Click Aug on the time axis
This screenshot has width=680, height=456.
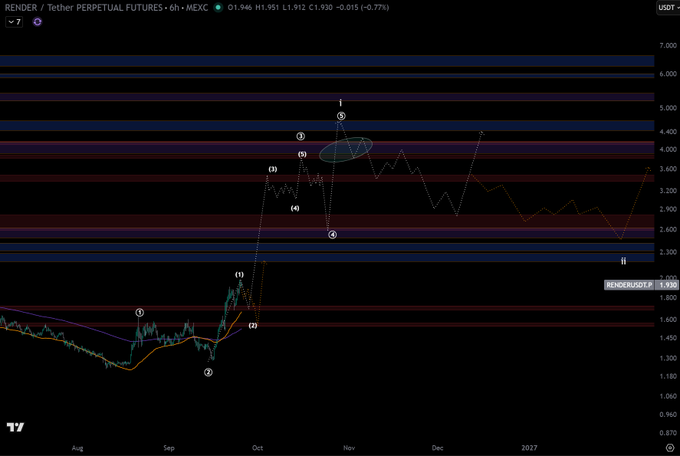[x=77, y=448]
